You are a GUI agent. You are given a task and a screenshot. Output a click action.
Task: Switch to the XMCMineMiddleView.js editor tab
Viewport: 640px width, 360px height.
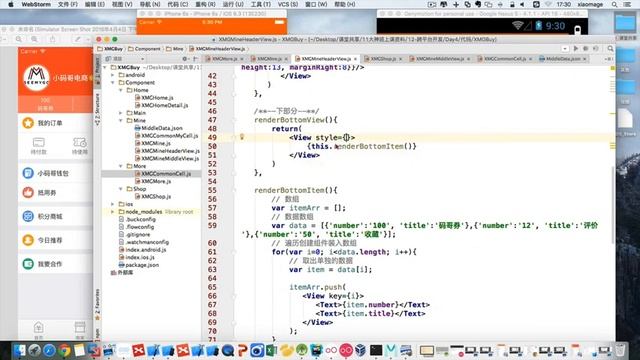pos(440,59)
